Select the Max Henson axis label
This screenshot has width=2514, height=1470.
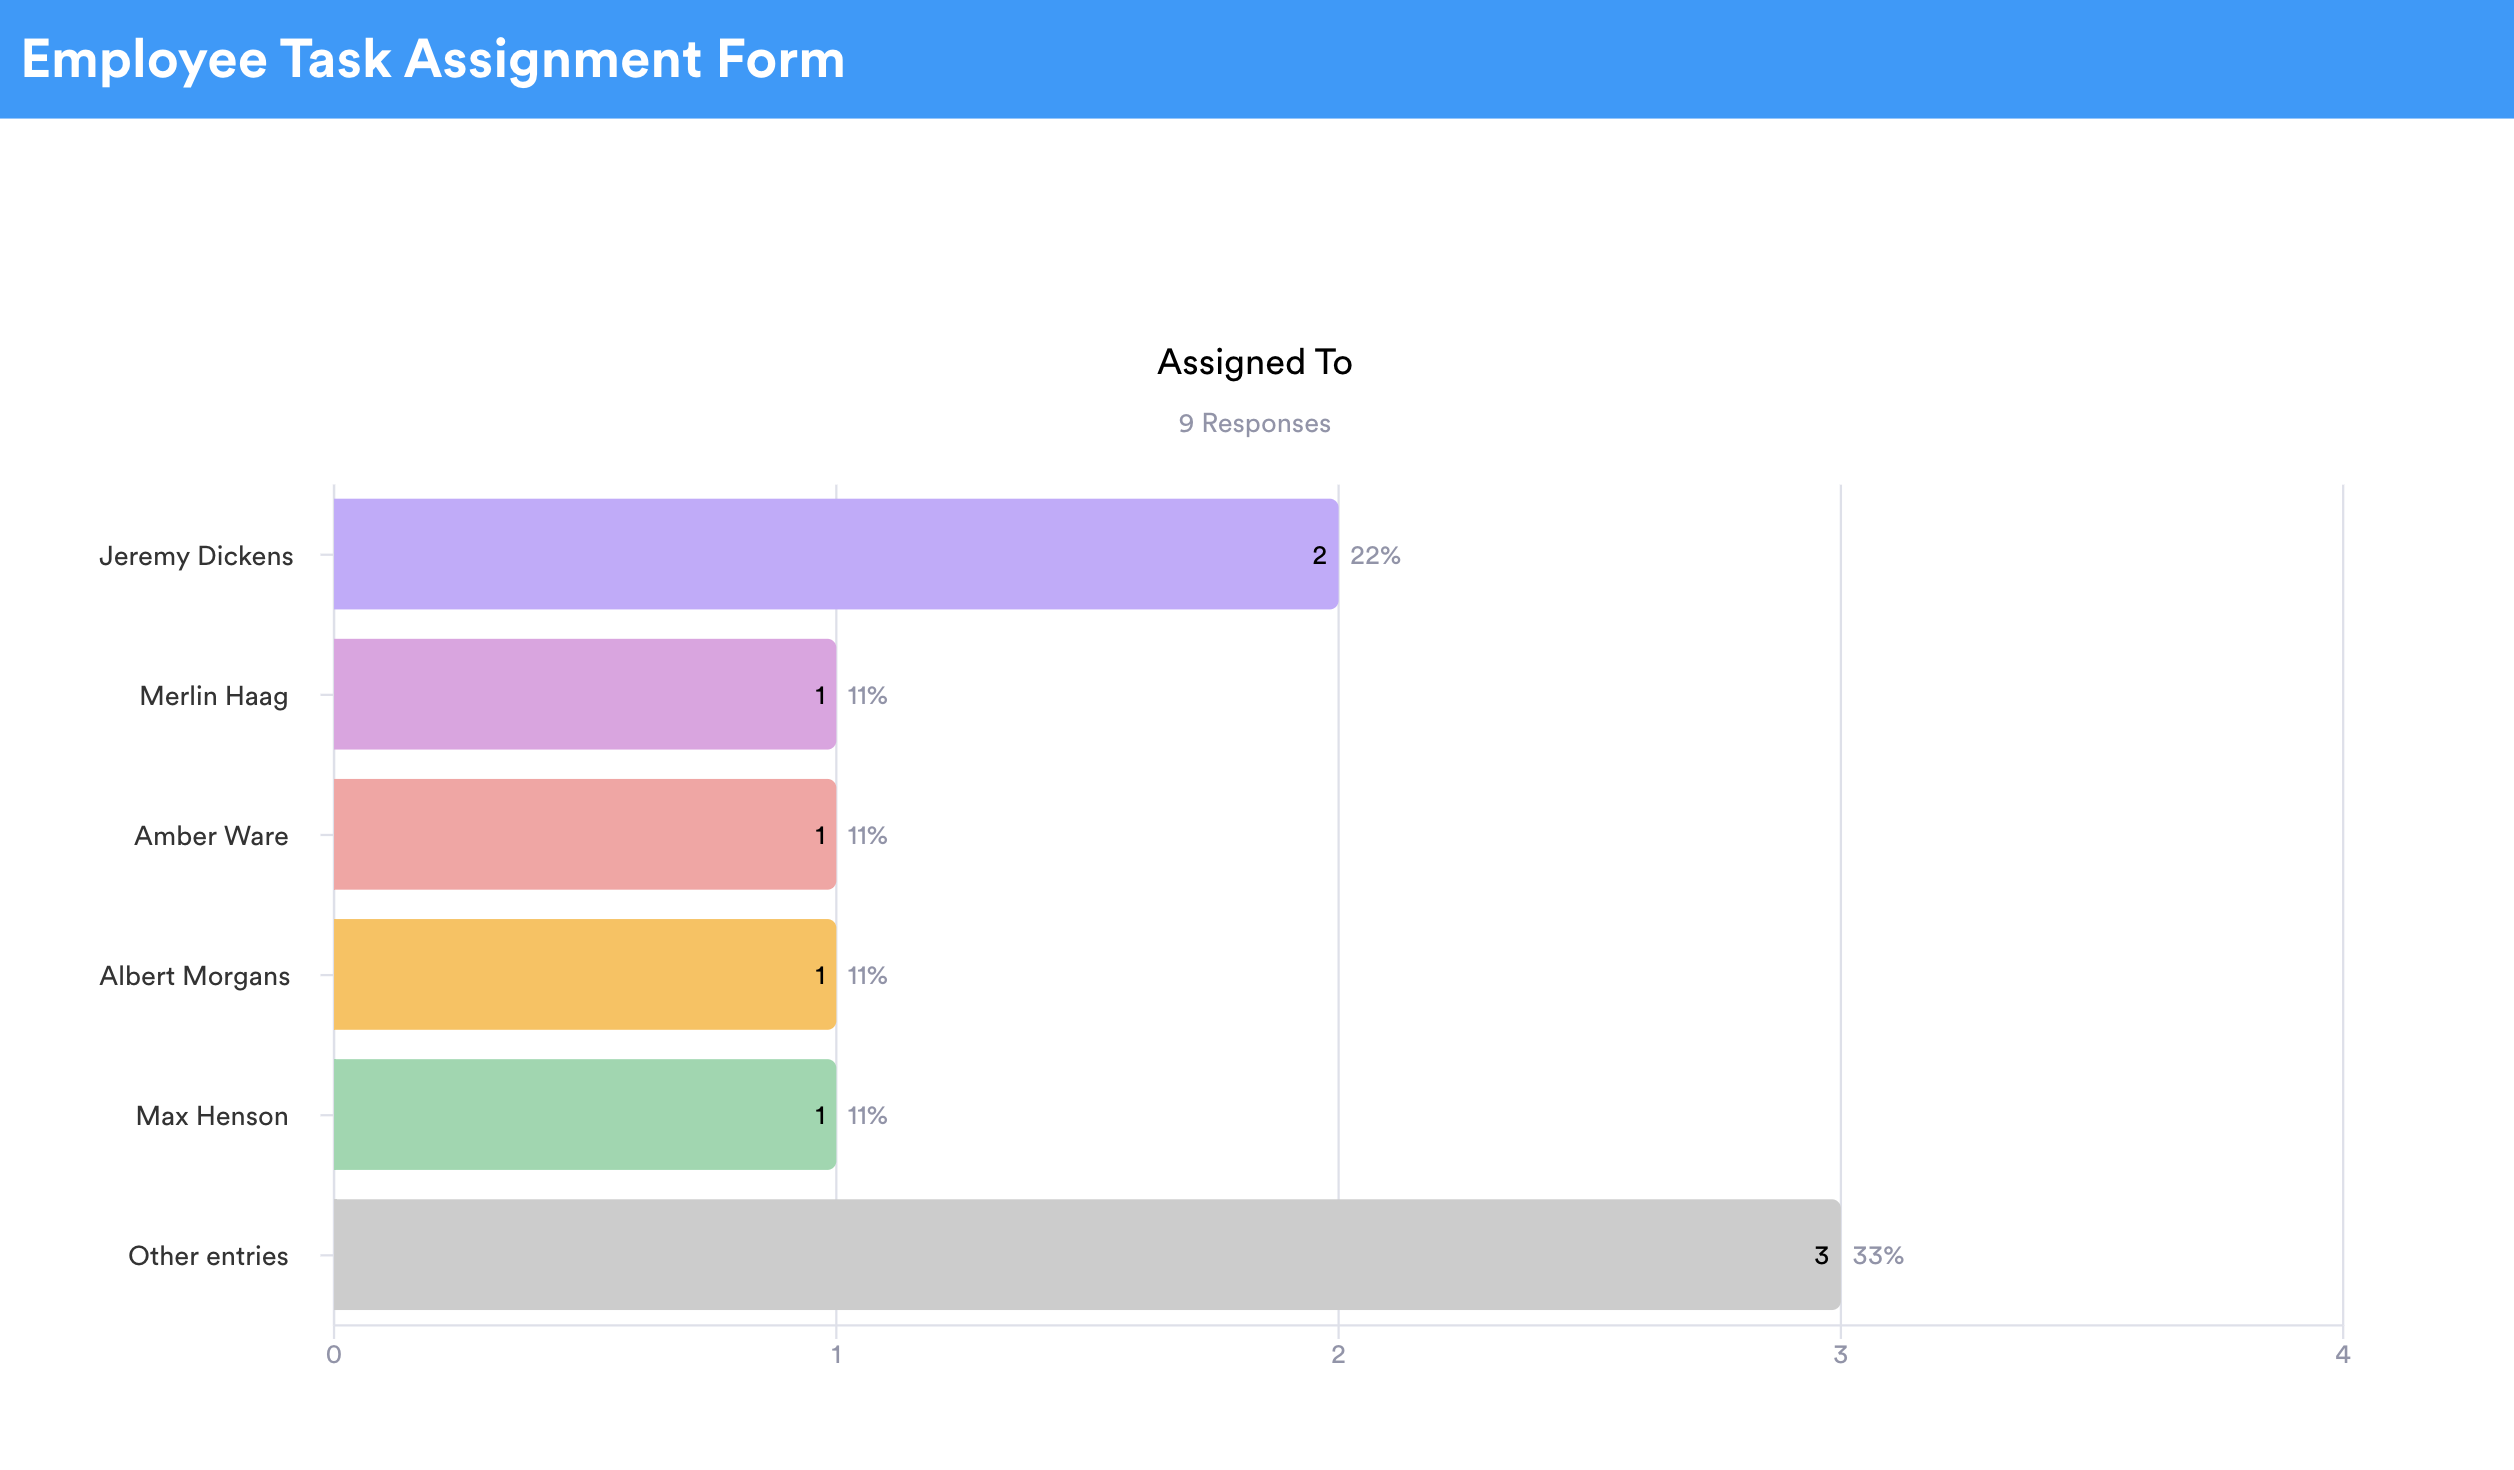pyautogui.click(x=212, y=1116)
